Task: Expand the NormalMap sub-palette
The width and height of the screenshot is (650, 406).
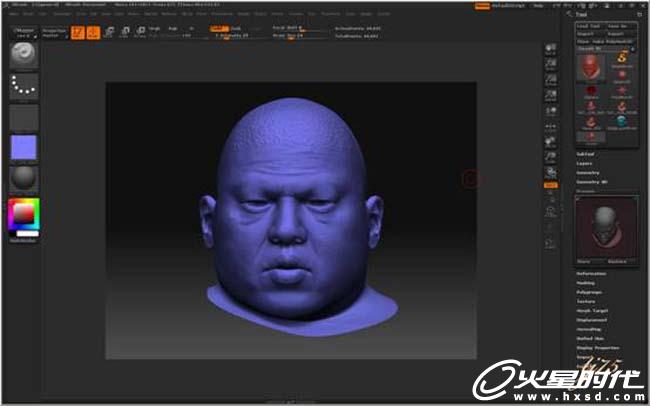Action: [589, 329]
